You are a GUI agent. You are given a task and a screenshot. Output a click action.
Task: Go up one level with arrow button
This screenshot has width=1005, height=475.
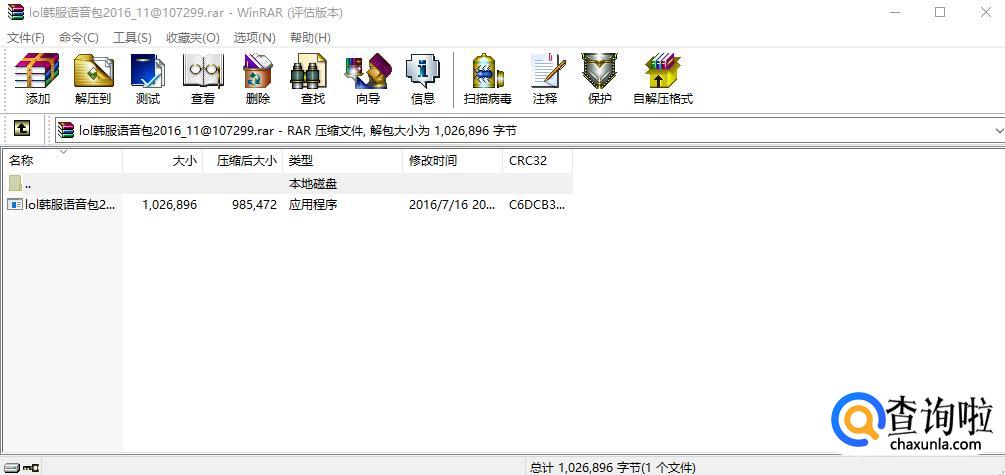click(x=21, y=129)
